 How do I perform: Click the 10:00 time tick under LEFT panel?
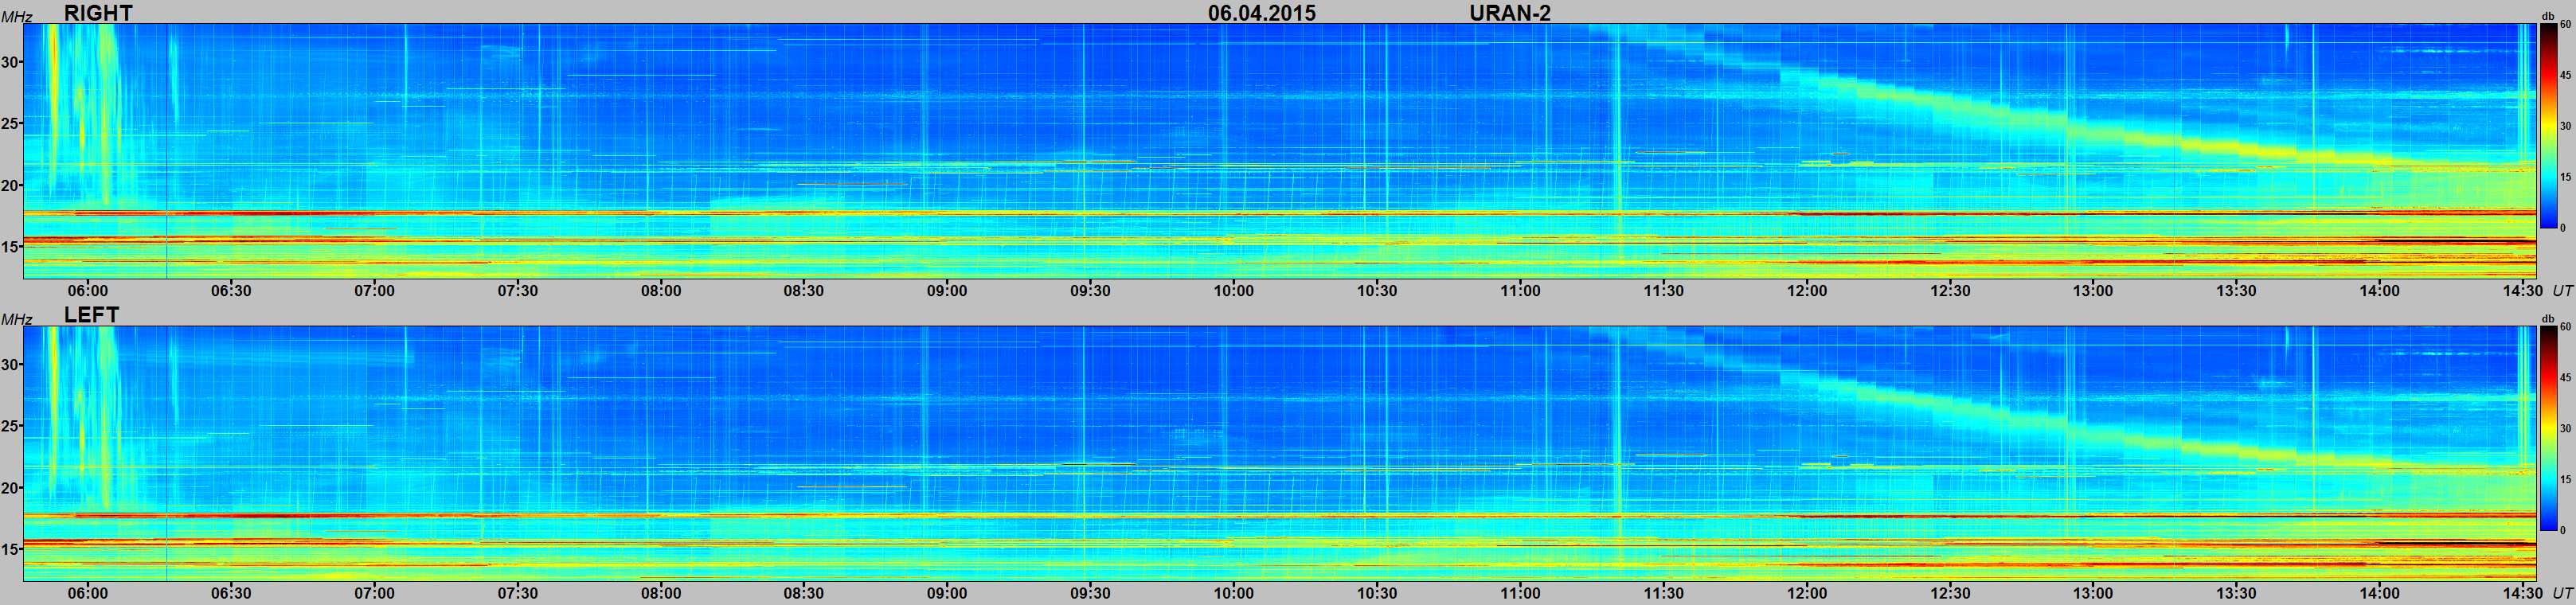coord(1233,593)
